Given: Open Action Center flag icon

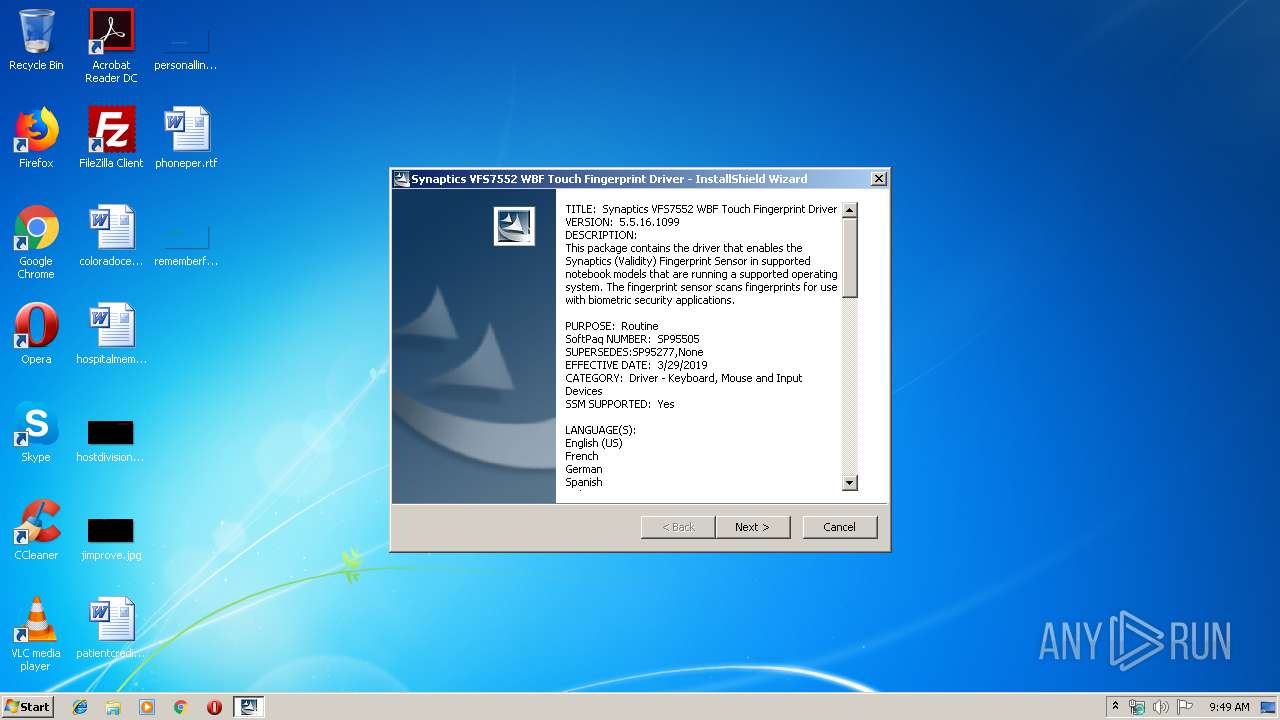Looking at the screenshot, I should click(1185, 707).
